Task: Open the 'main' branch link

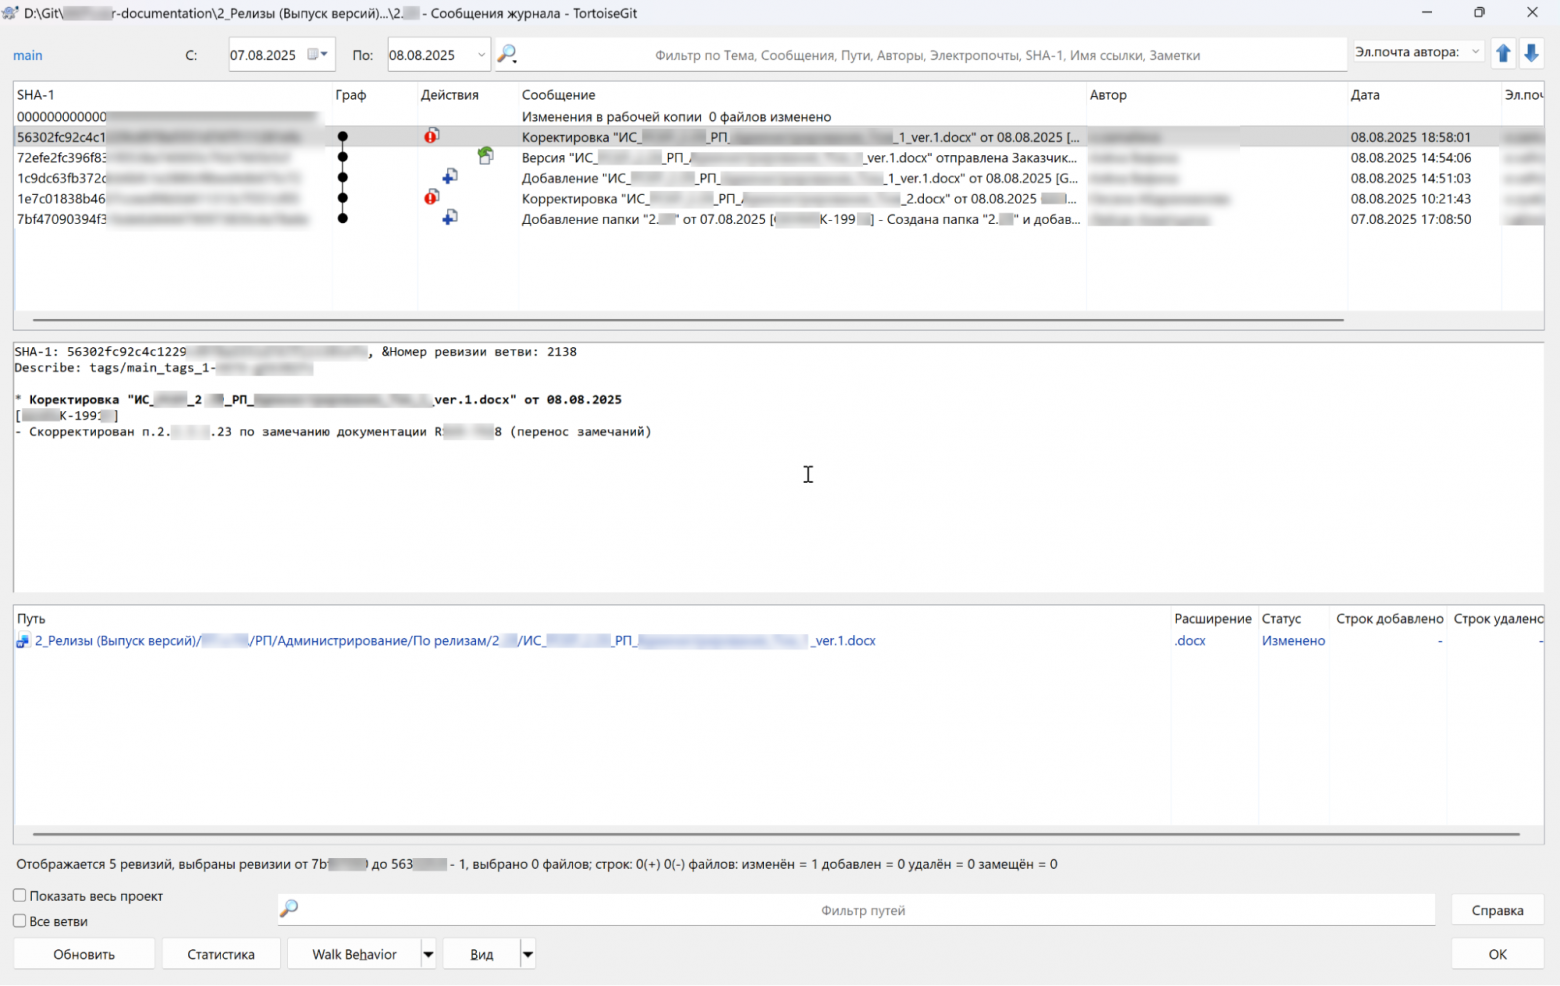Action: click(27, 55)
